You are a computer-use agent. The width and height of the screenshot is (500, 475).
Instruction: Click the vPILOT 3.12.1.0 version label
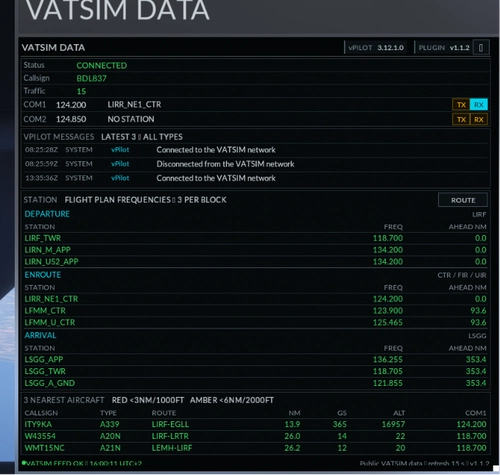point(376,48)
